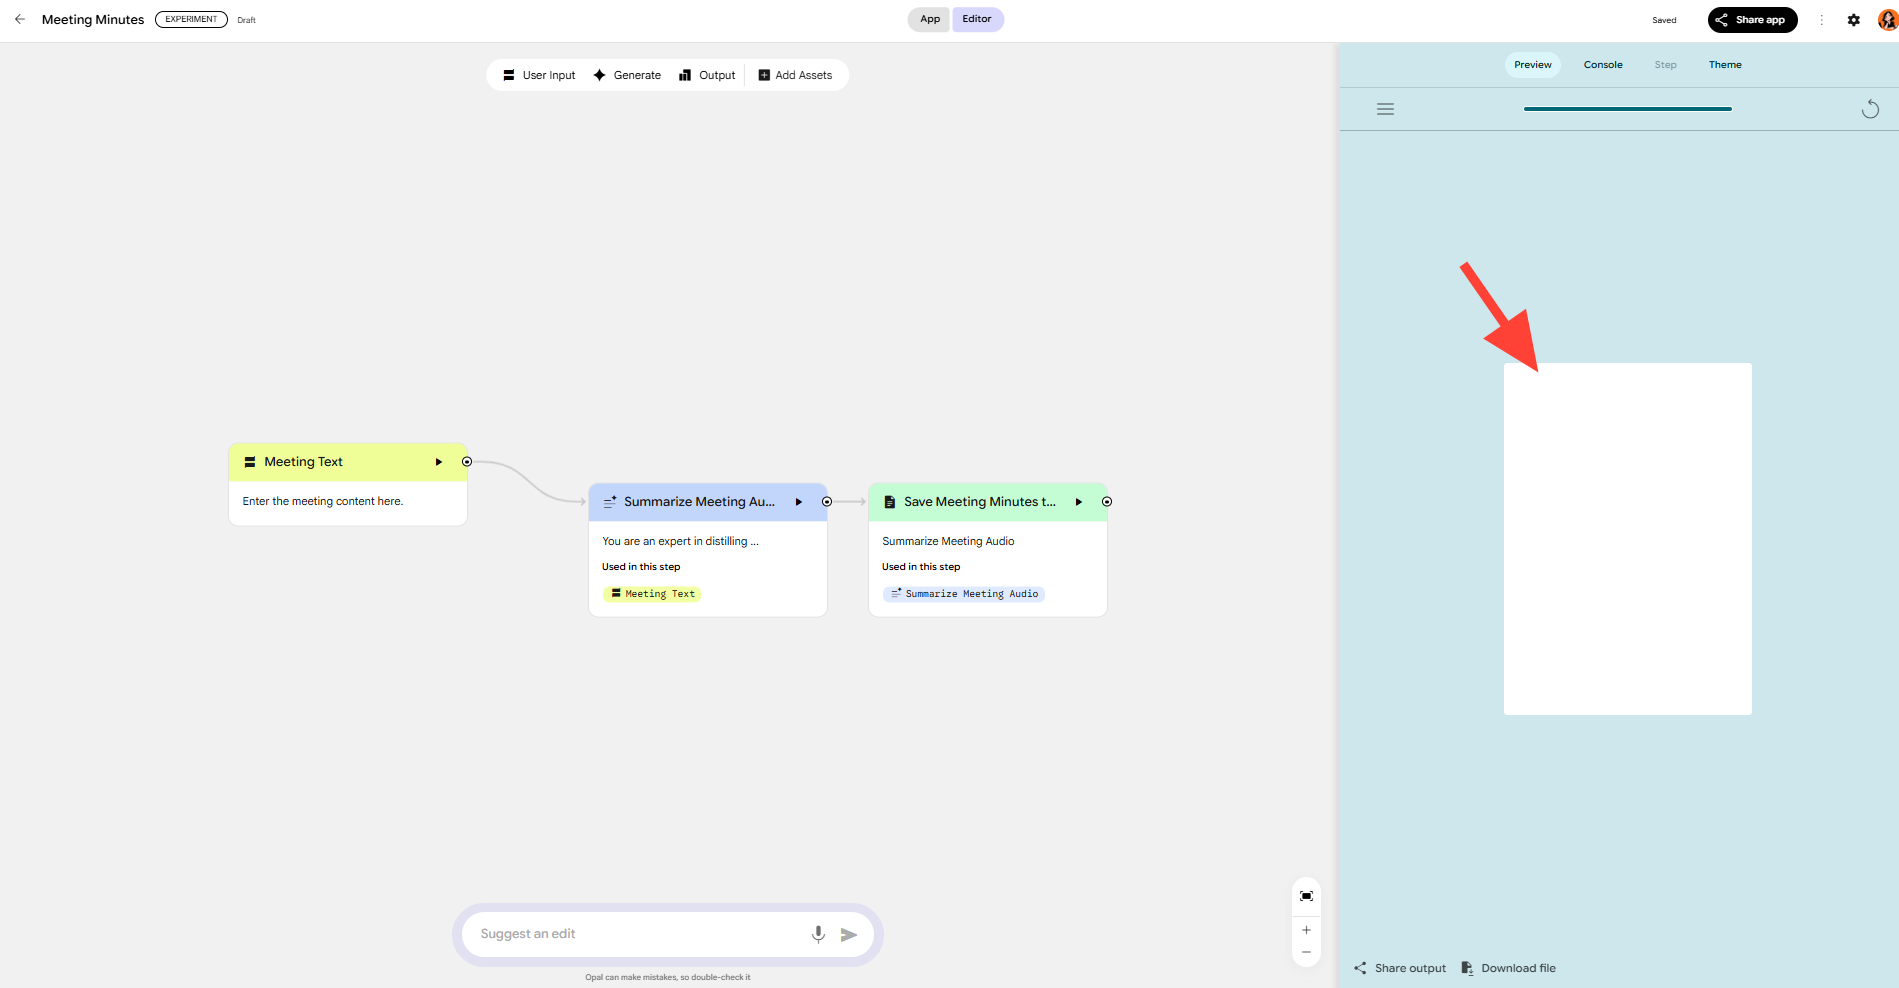Click the restart preview refresh icon
This screenshot has height=988, width=1899.
(1869, 109)
